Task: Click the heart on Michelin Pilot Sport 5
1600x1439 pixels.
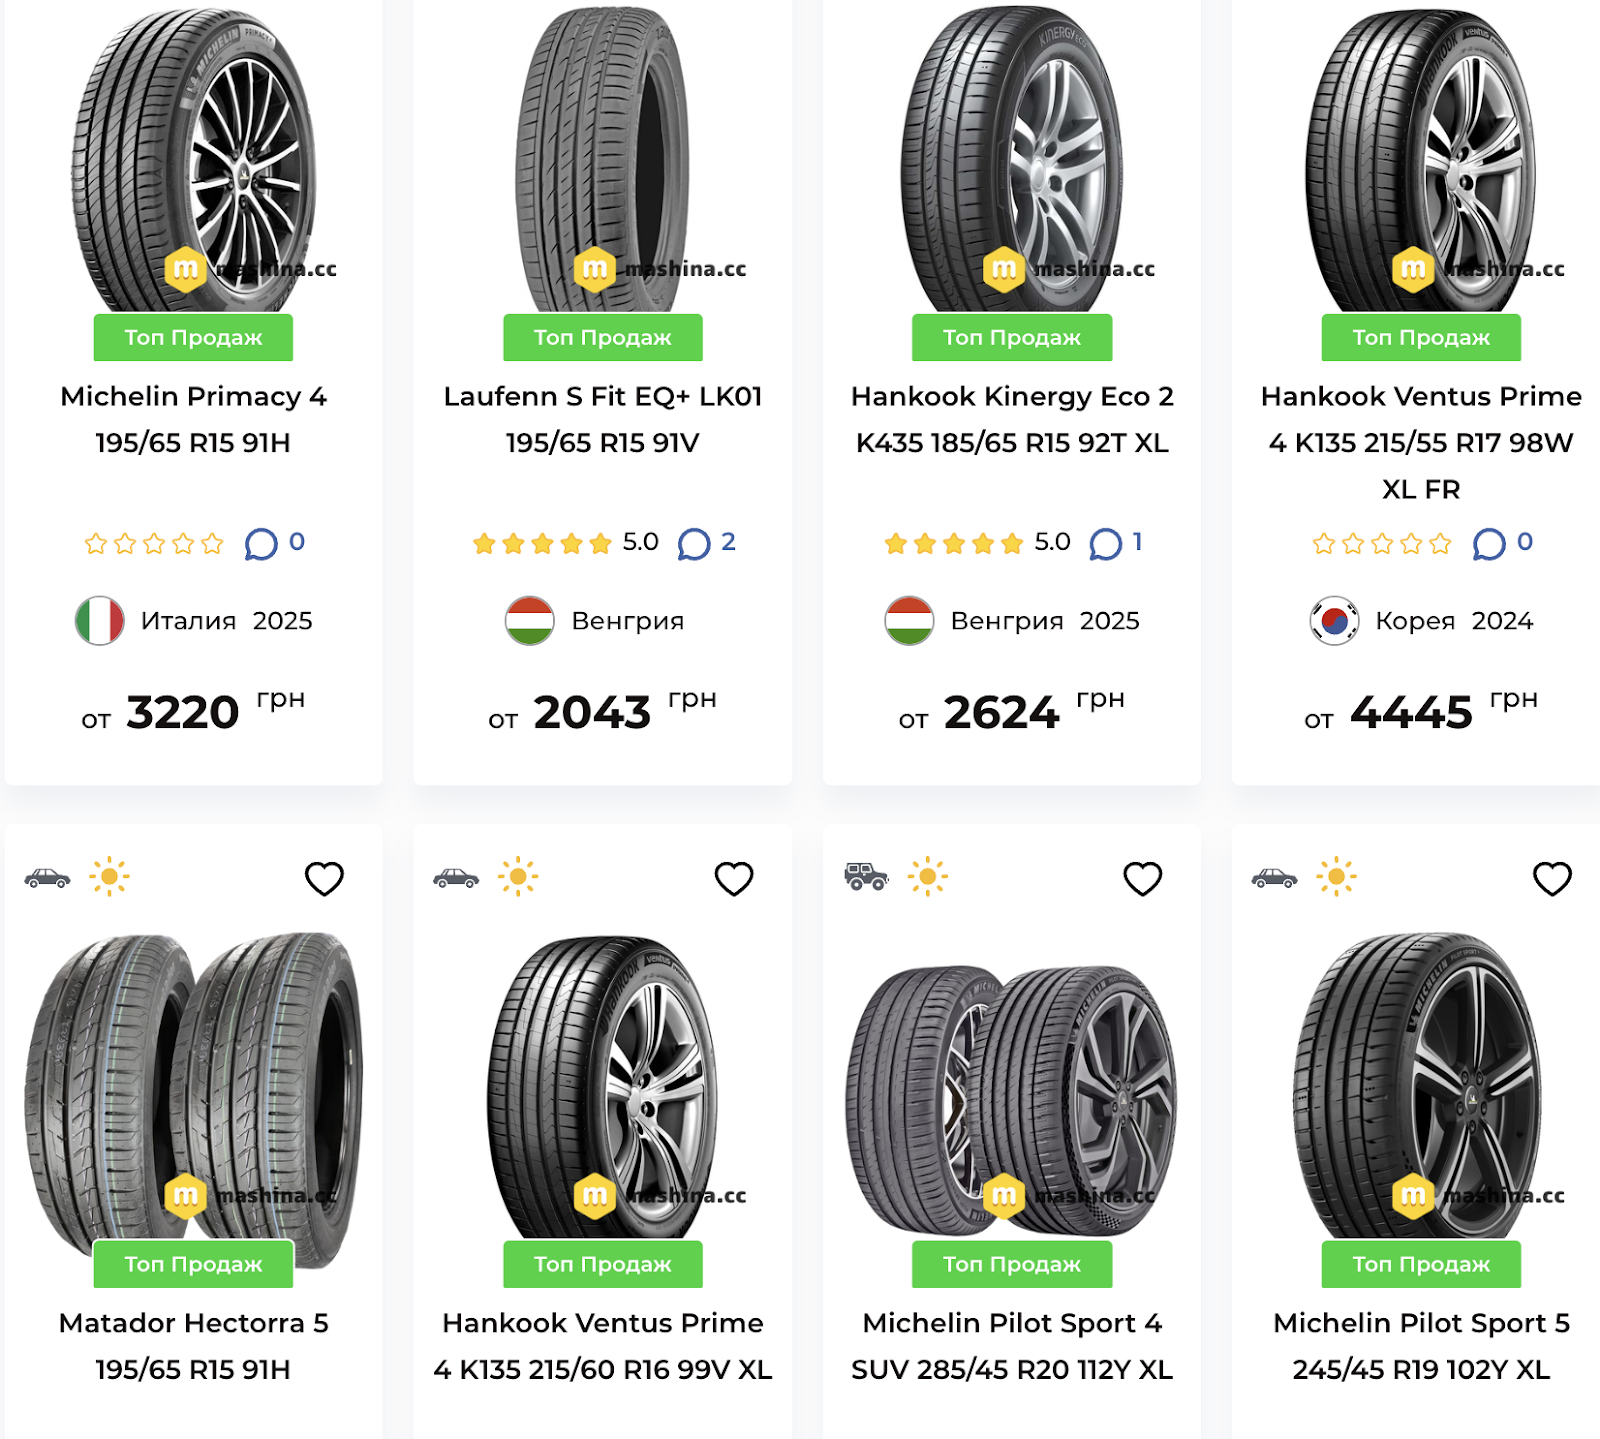Action: [x=1552, y=879]
